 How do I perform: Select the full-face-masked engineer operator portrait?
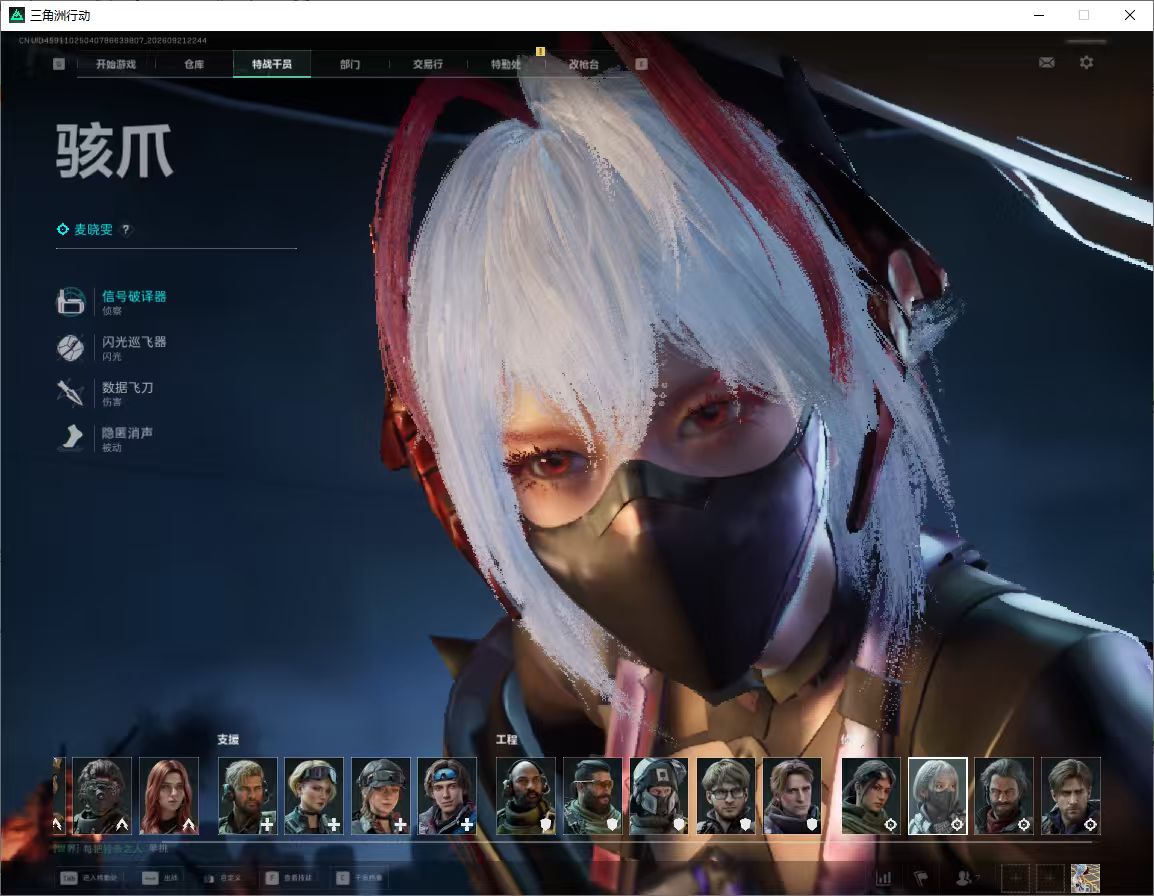[659, 796]
